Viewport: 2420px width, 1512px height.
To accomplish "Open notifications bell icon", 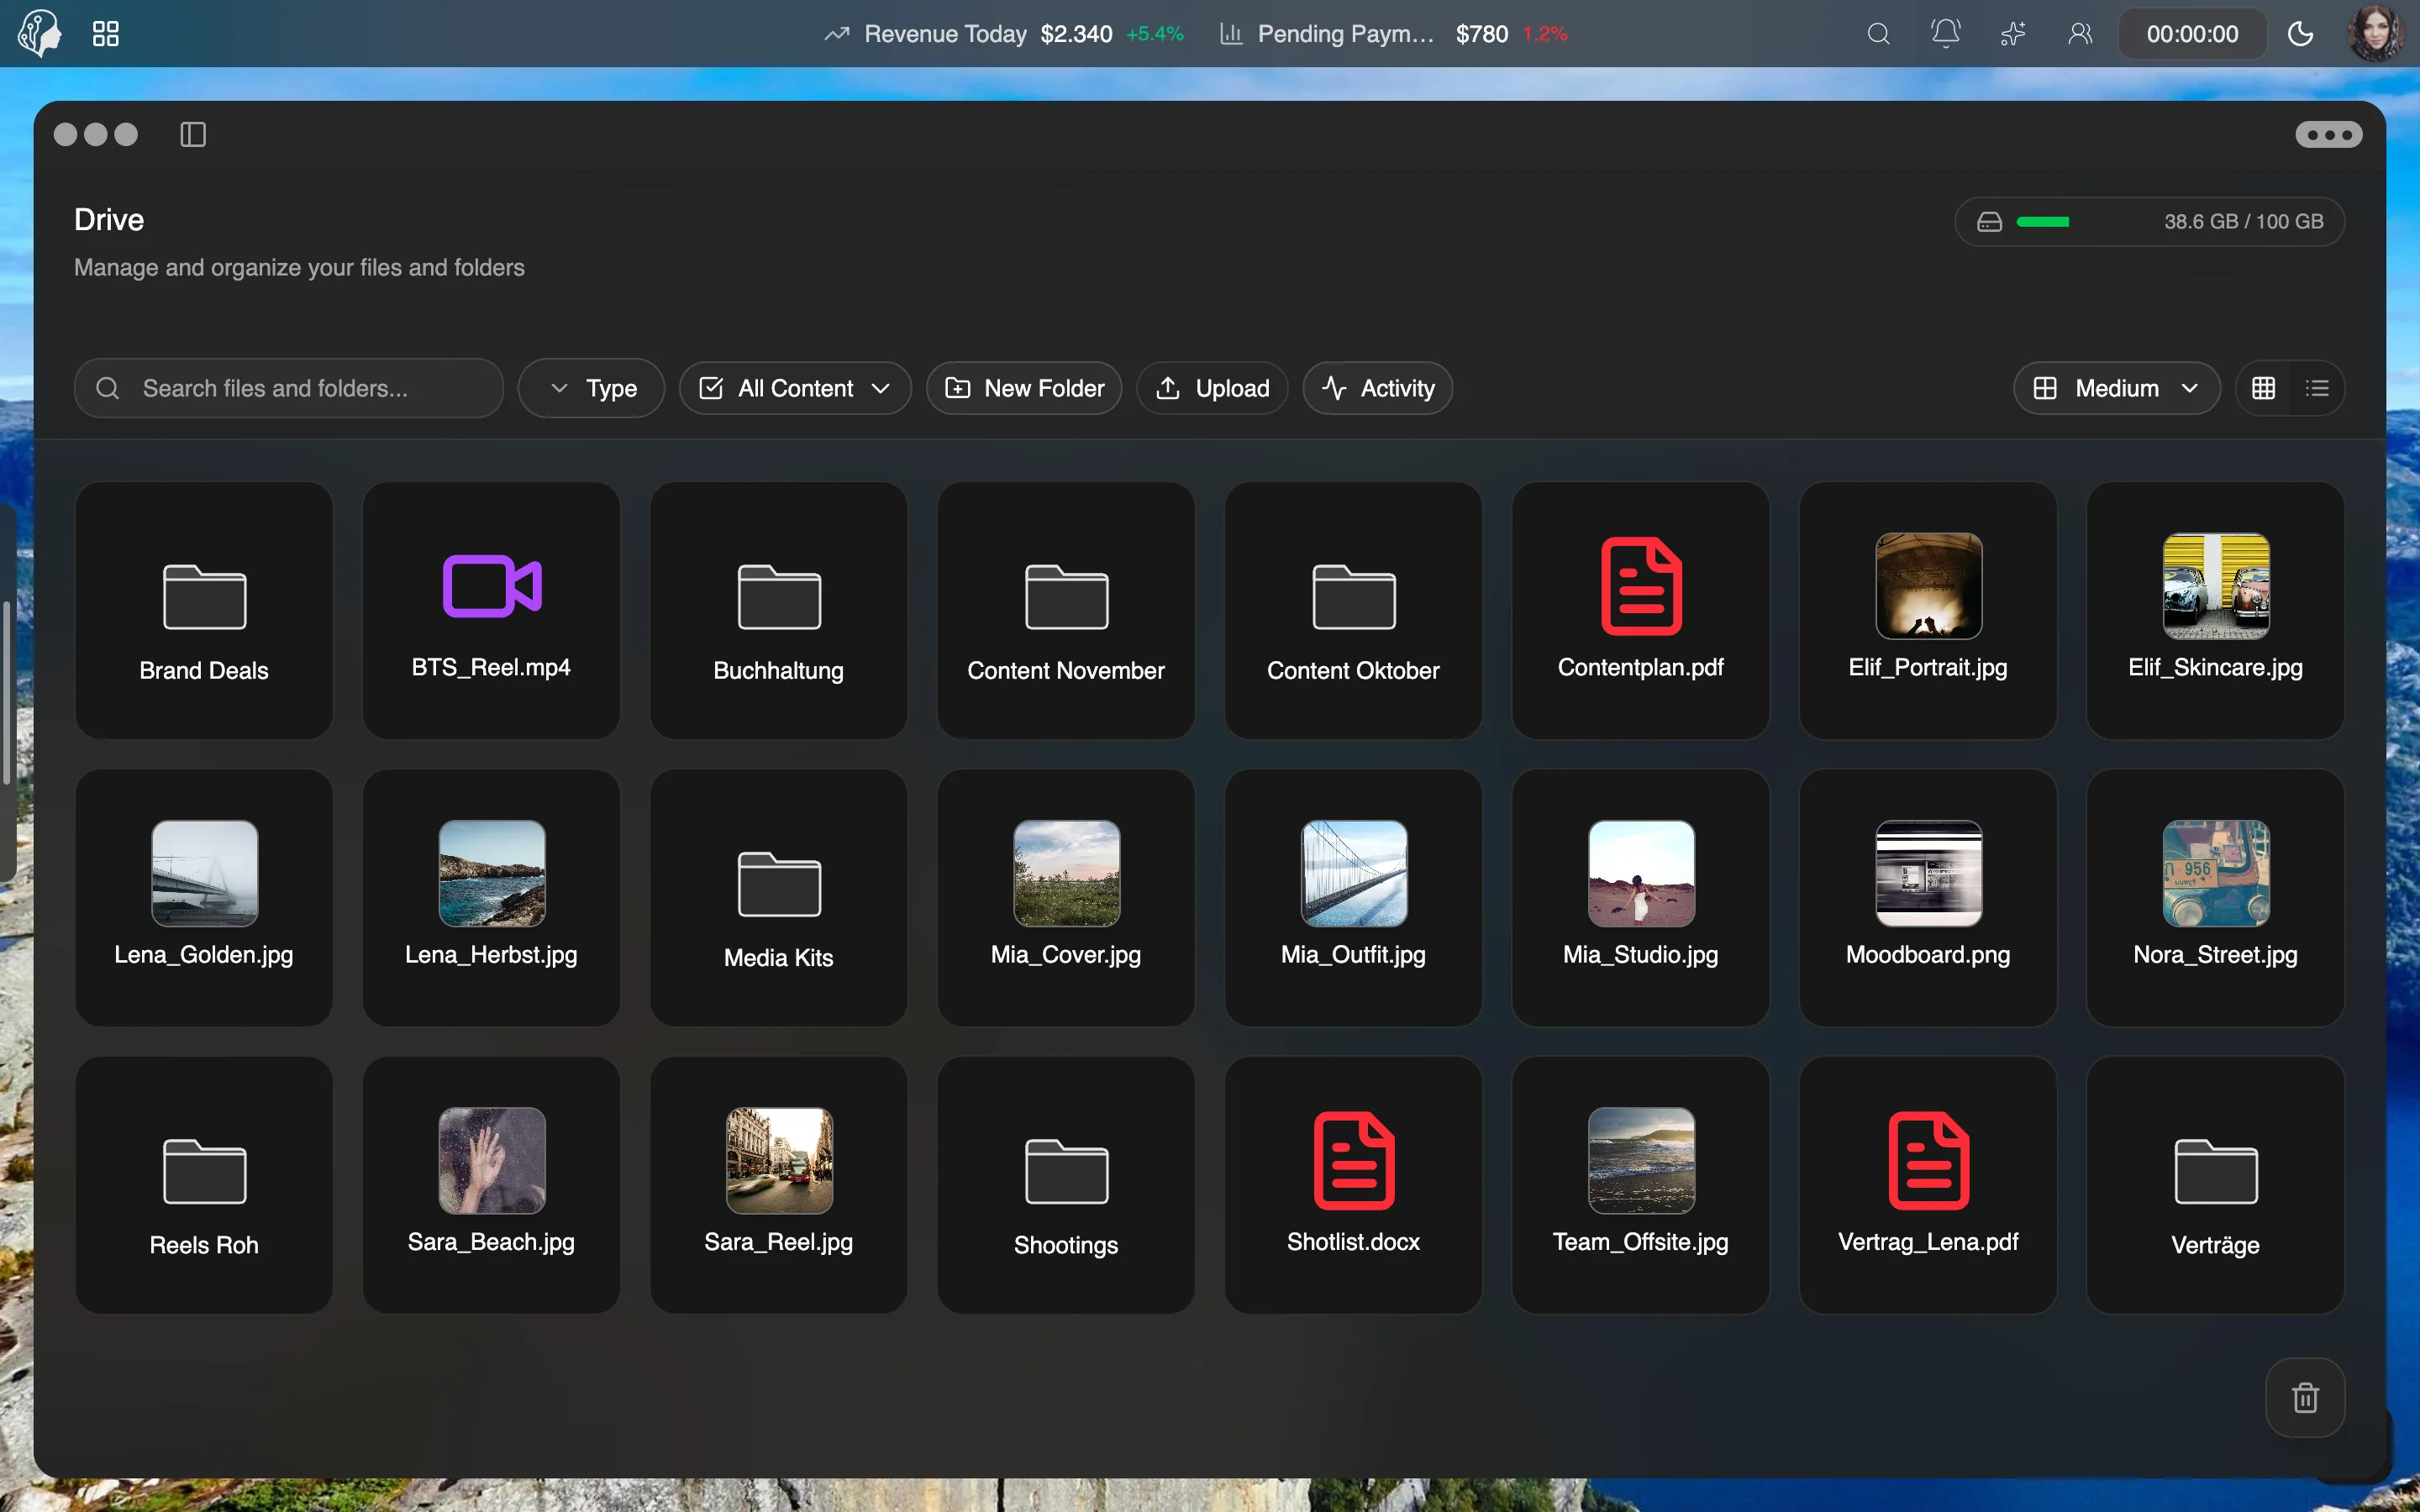I will pos(1945,34).
